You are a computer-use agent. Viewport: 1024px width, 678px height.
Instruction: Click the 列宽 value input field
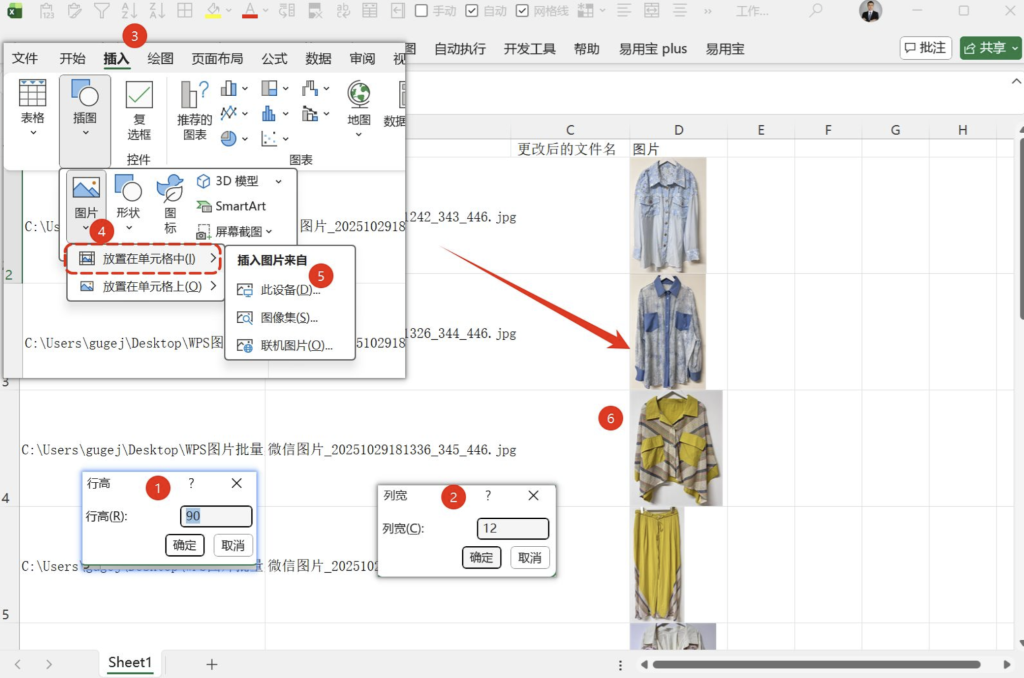pyautogui.click(x=513, y=528)
